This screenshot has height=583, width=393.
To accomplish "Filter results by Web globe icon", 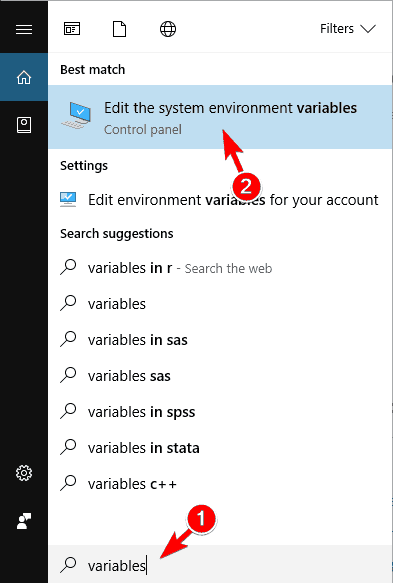I will tap(168, 29).
